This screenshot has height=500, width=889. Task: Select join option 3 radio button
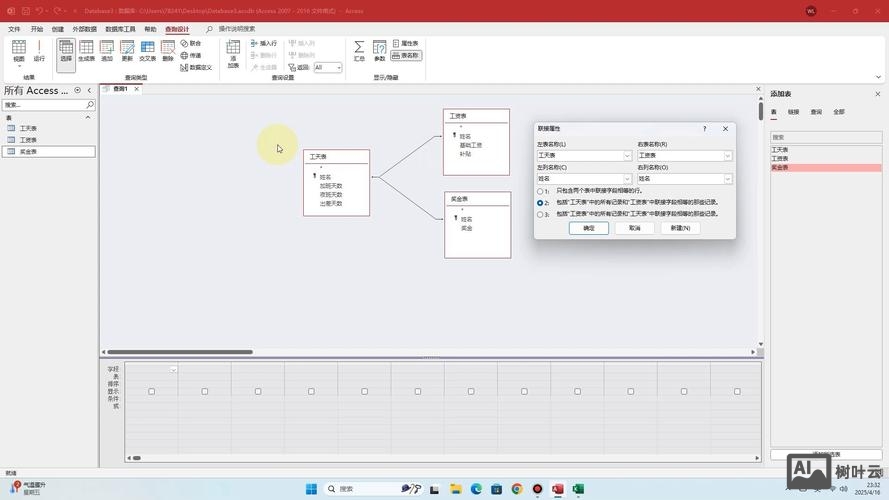541,214
